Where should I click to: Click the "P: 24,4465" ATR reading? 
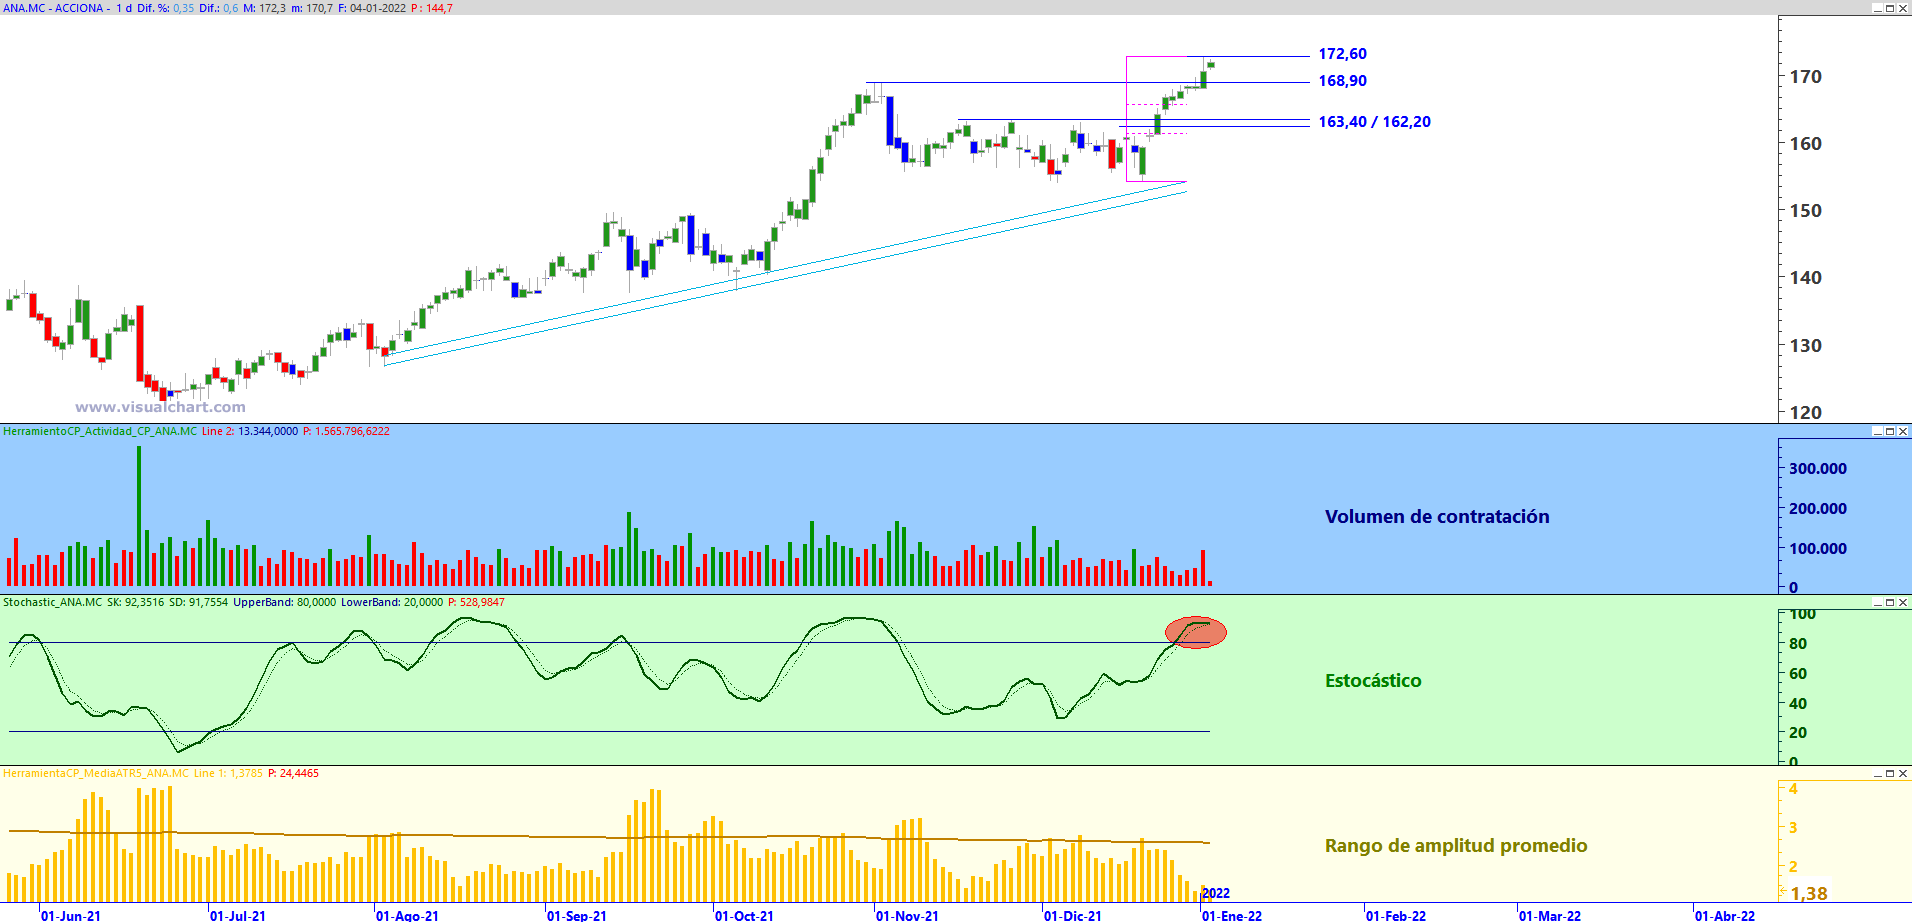point(294,773)
